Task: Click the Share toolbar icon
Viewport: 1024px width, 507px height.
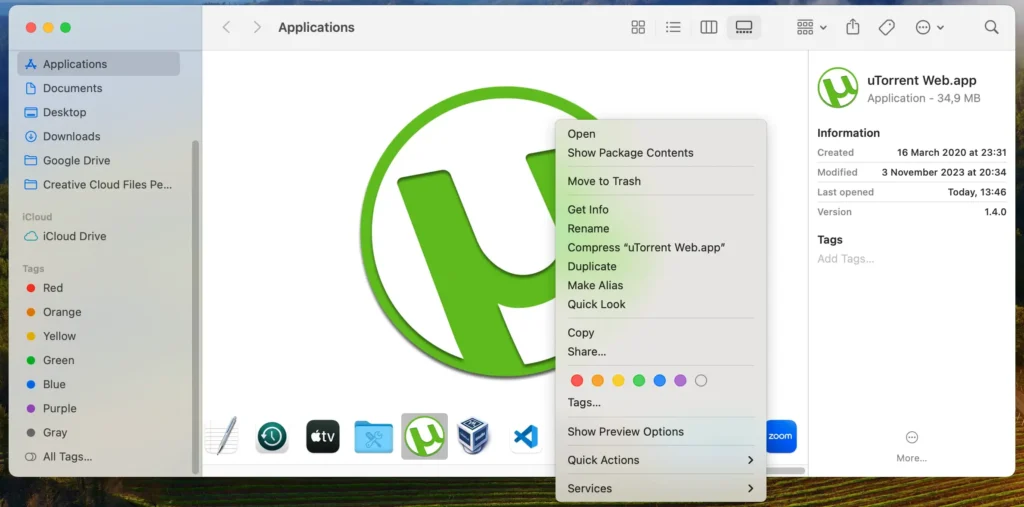Action: point(852,27)
